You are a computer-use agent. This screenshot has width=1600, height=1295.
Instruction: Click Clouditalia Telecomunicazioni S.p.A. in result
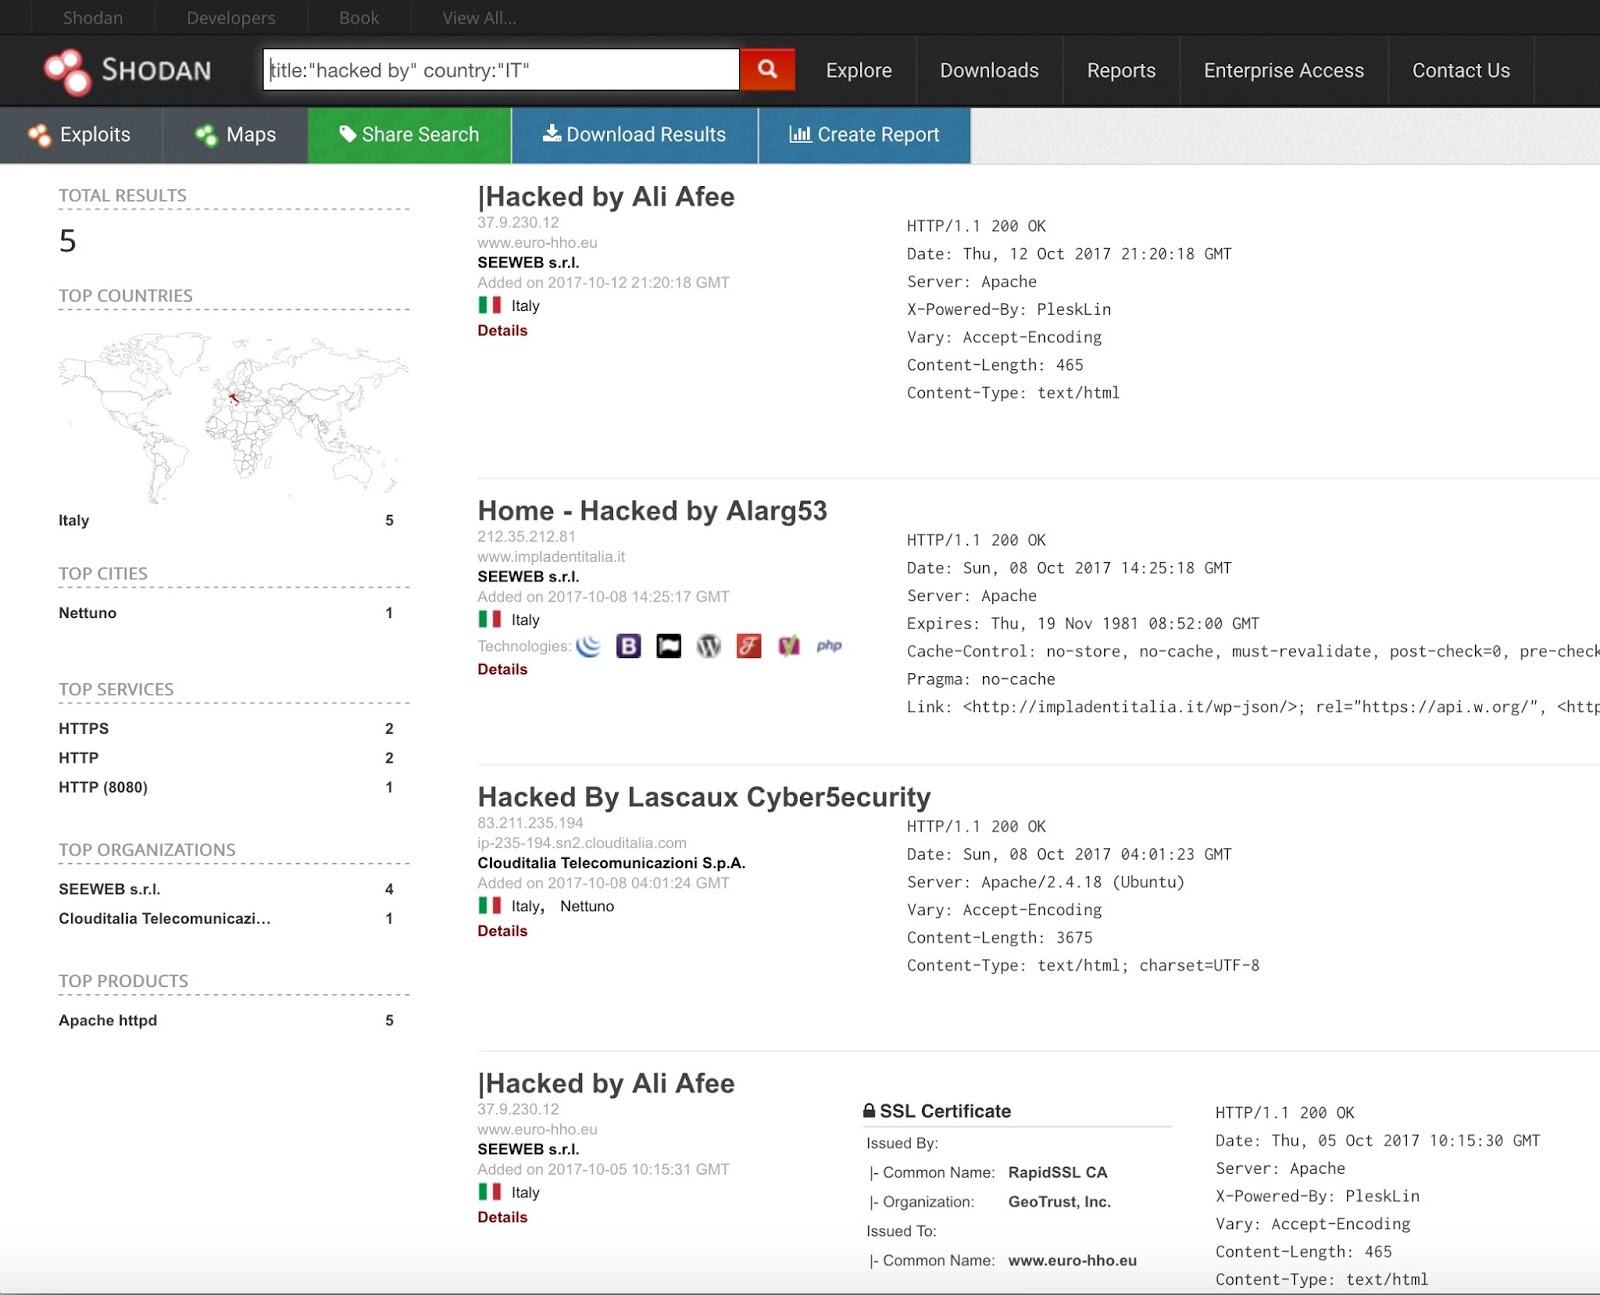[x=611, y=863]
